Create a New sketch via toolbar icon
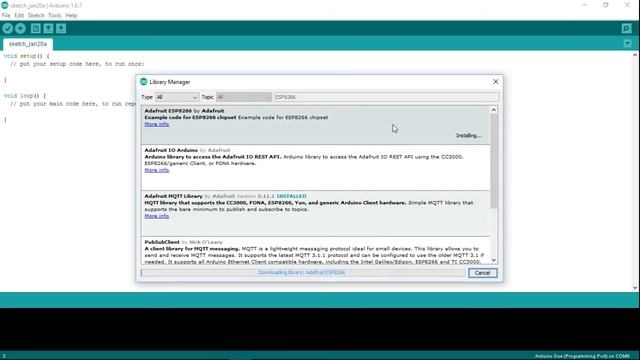640x360 pixels. pos(36,28)
